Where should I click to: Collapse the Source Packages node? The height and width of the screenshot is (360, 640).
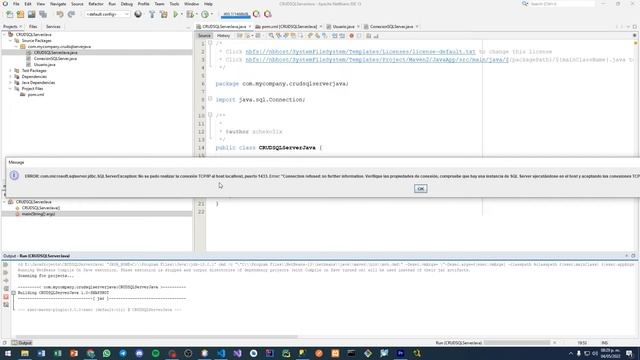[10, 41]
